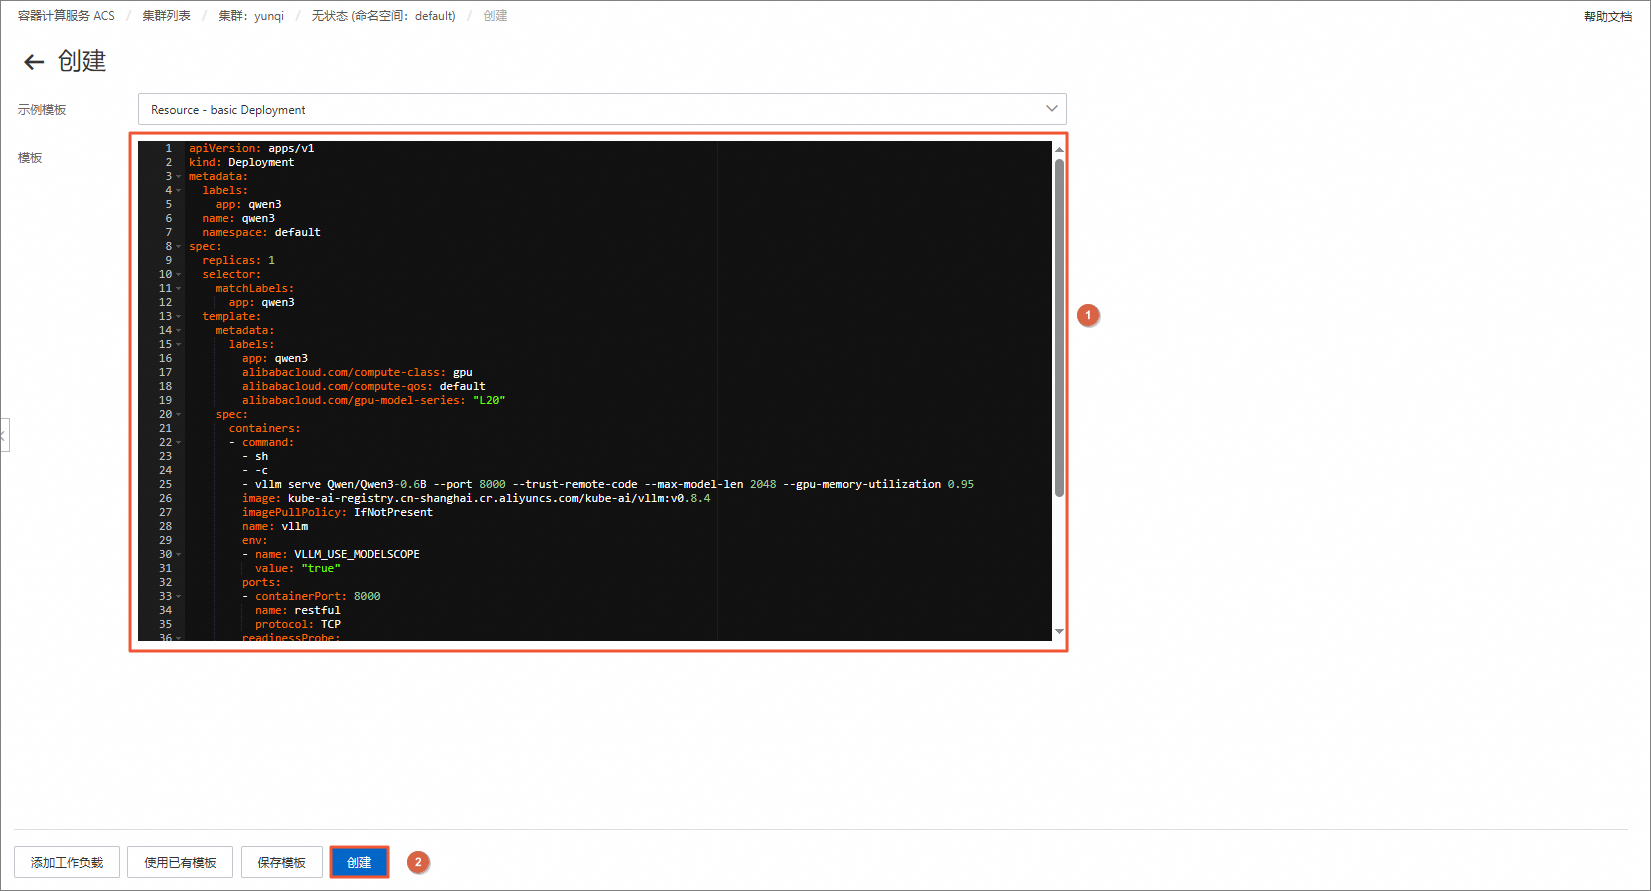Click the 添加工作负载 button
This screenshot has height=891, width=1651.
click(67, 862)
